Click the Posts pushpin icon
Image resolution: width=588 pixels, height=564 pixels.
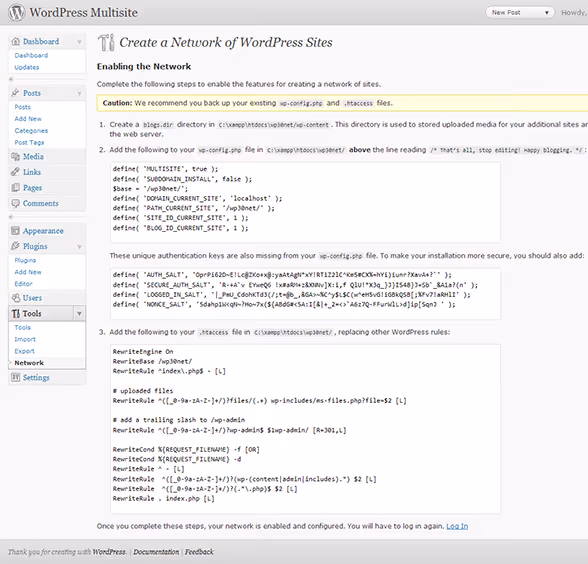(x=15, y=93)
